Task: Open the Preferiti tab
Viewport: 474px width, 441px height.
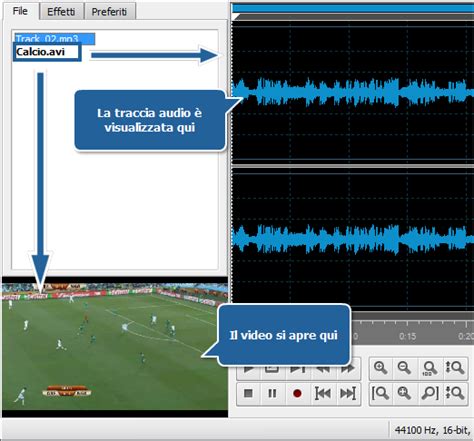Action: pos(110,12)
